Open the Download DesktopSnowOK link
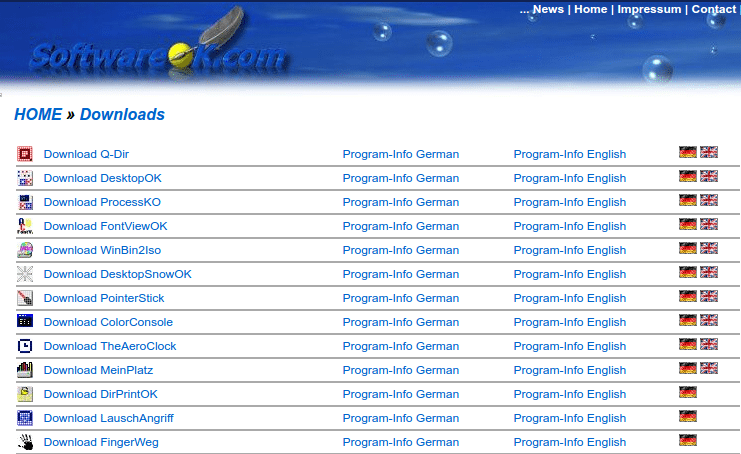The image size is (741, 454). tap(118, 274)
